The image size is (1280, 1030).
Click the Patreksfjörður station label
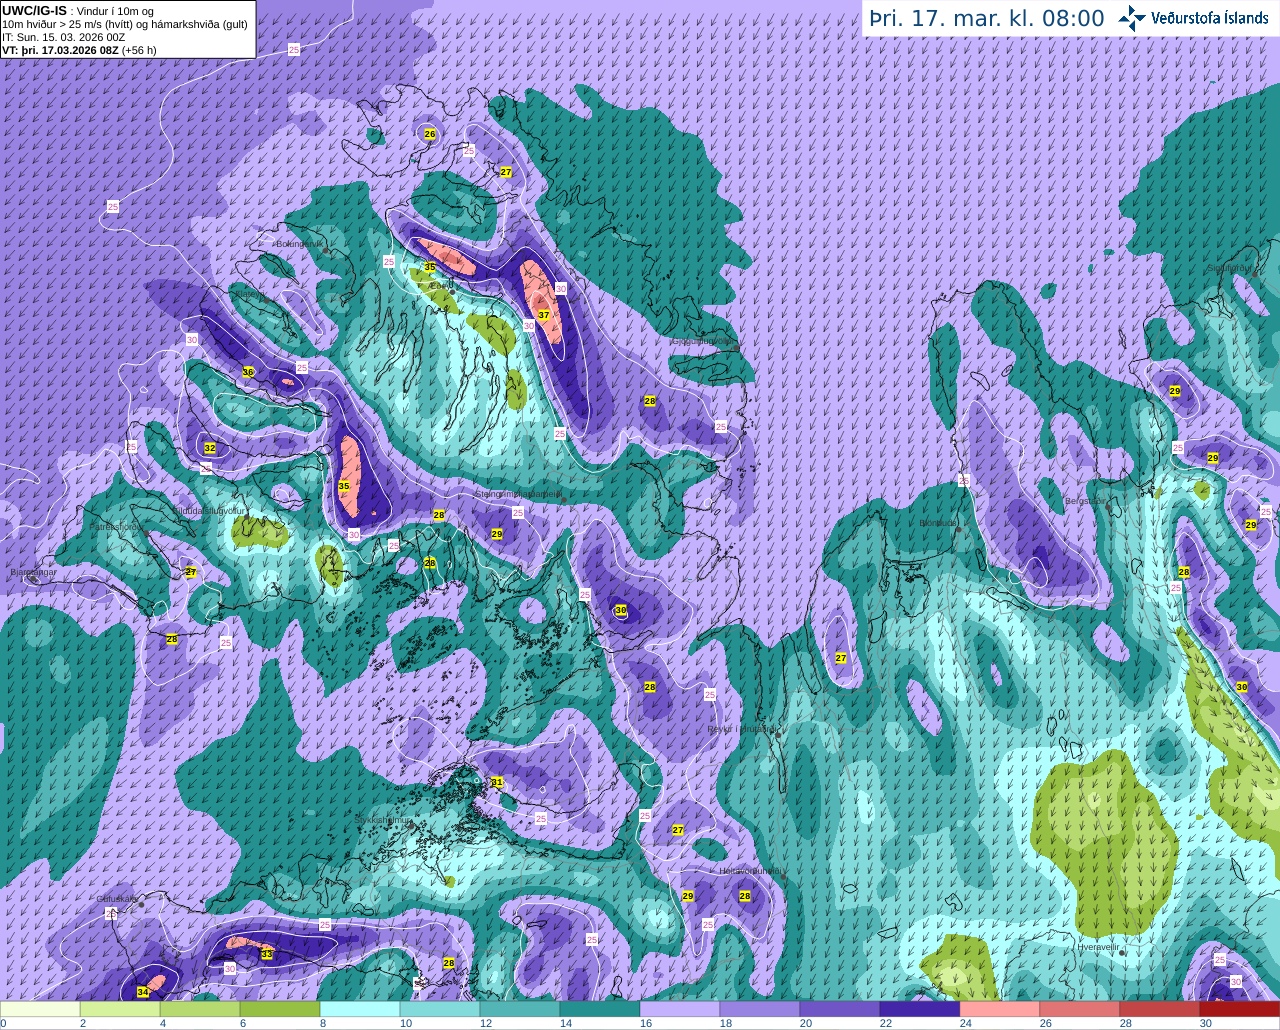pos(116,526)
